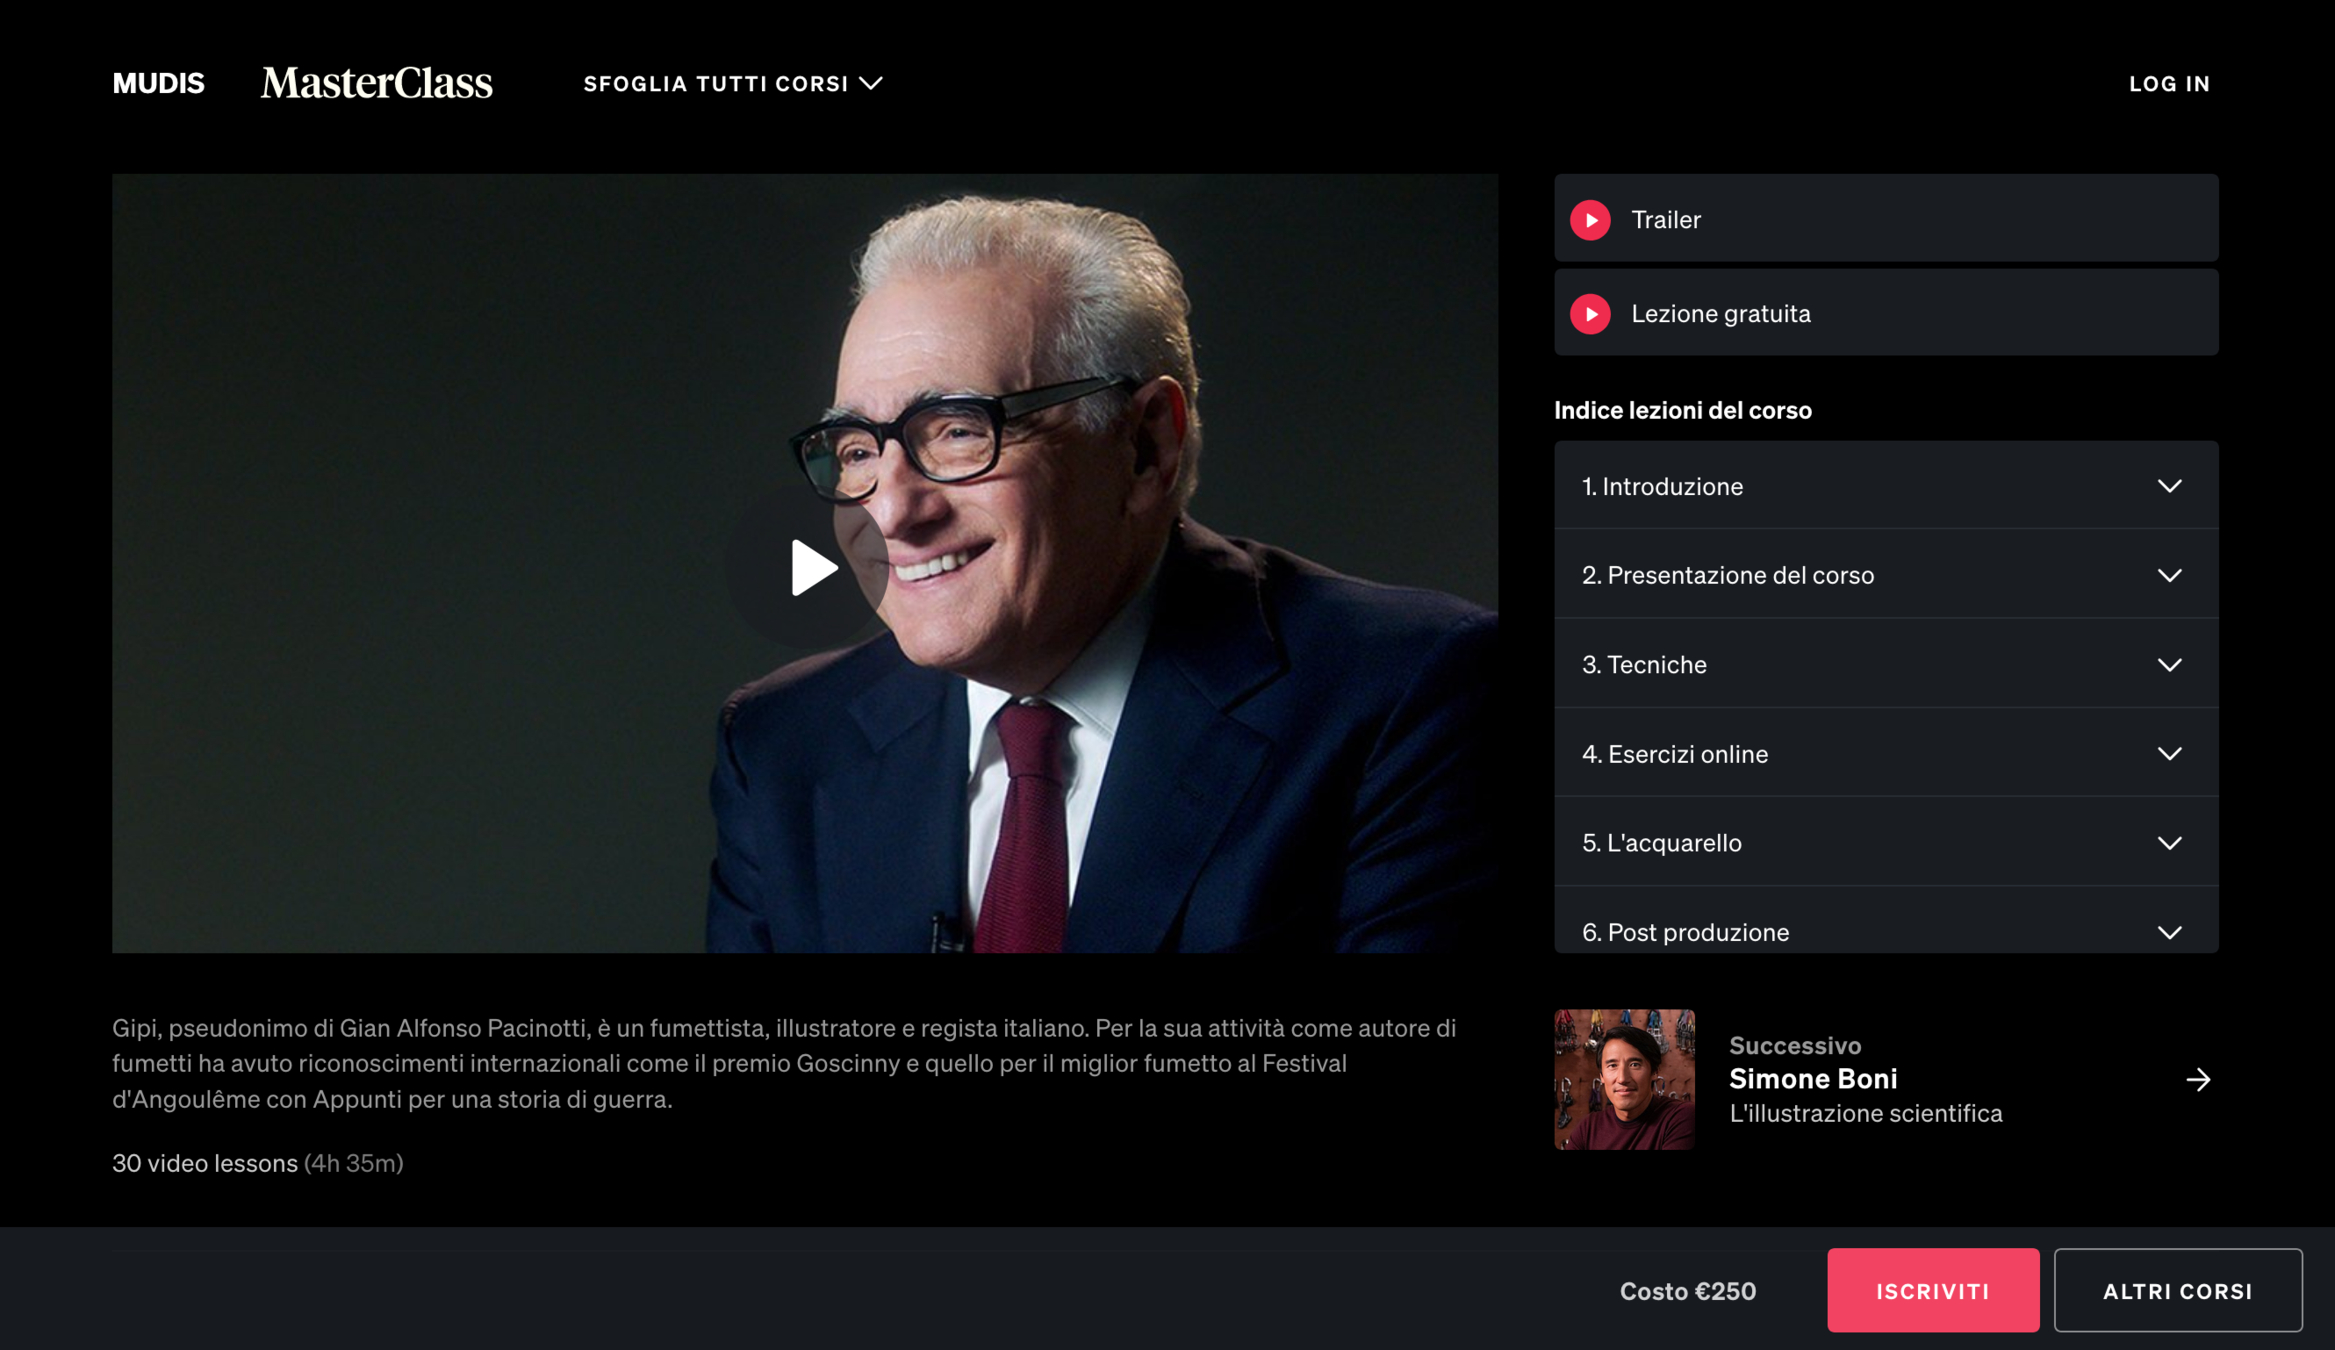Click the arrow next to Simone Boni

click(x=2197, y=1079)
